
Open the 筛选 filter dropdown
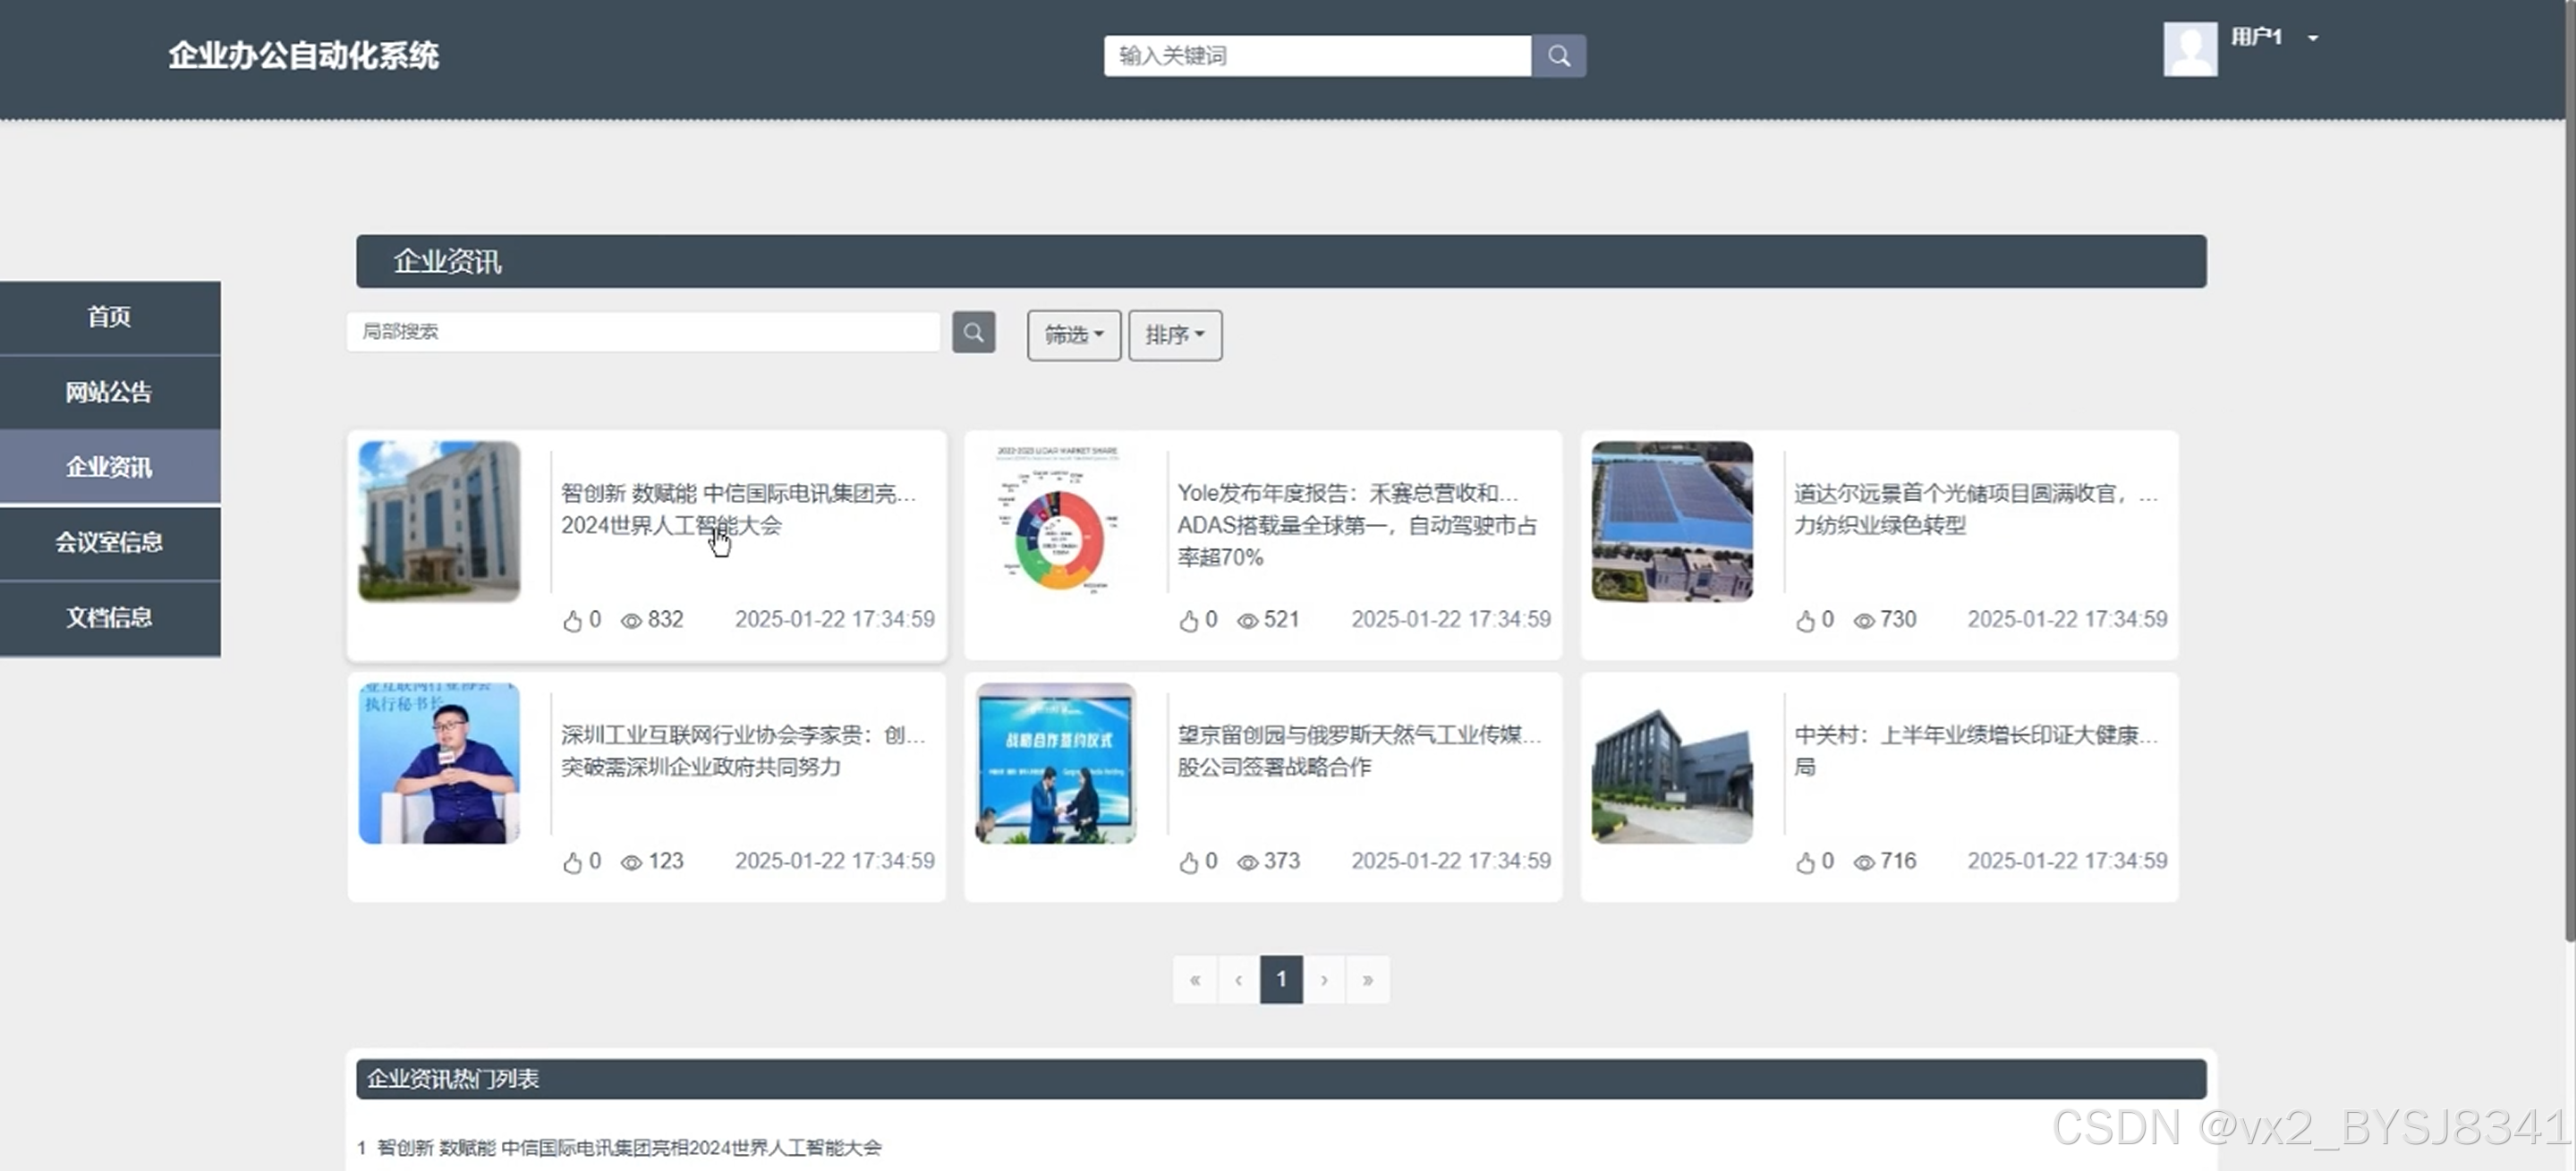coord(1073,335)
